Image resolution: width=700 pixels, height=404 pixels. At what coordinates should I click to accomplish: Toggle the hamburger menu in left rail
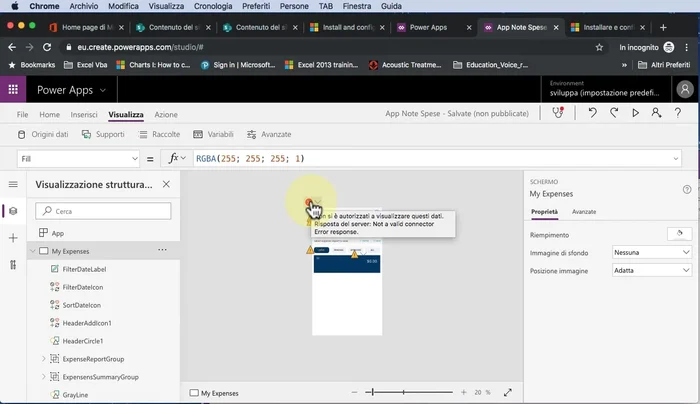click(13, 184)
